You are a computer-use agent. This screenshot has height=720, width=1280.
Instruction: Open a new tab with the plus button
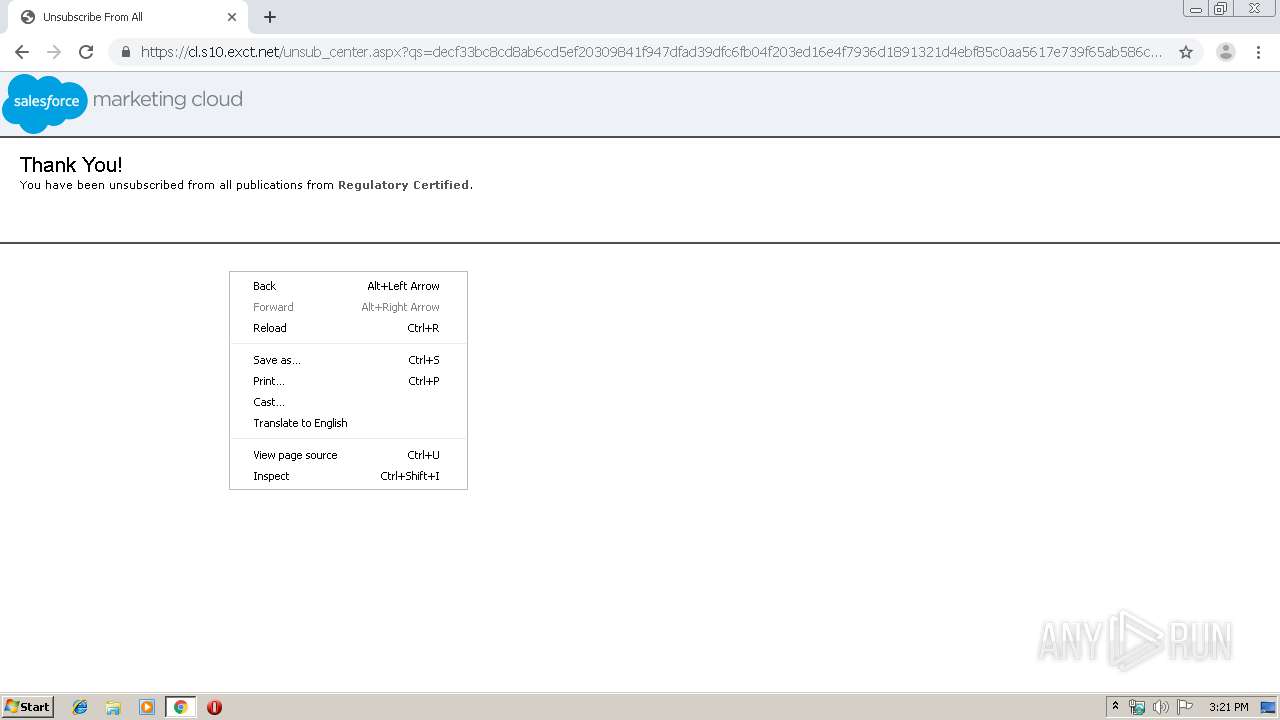click(x=270, y=17)
